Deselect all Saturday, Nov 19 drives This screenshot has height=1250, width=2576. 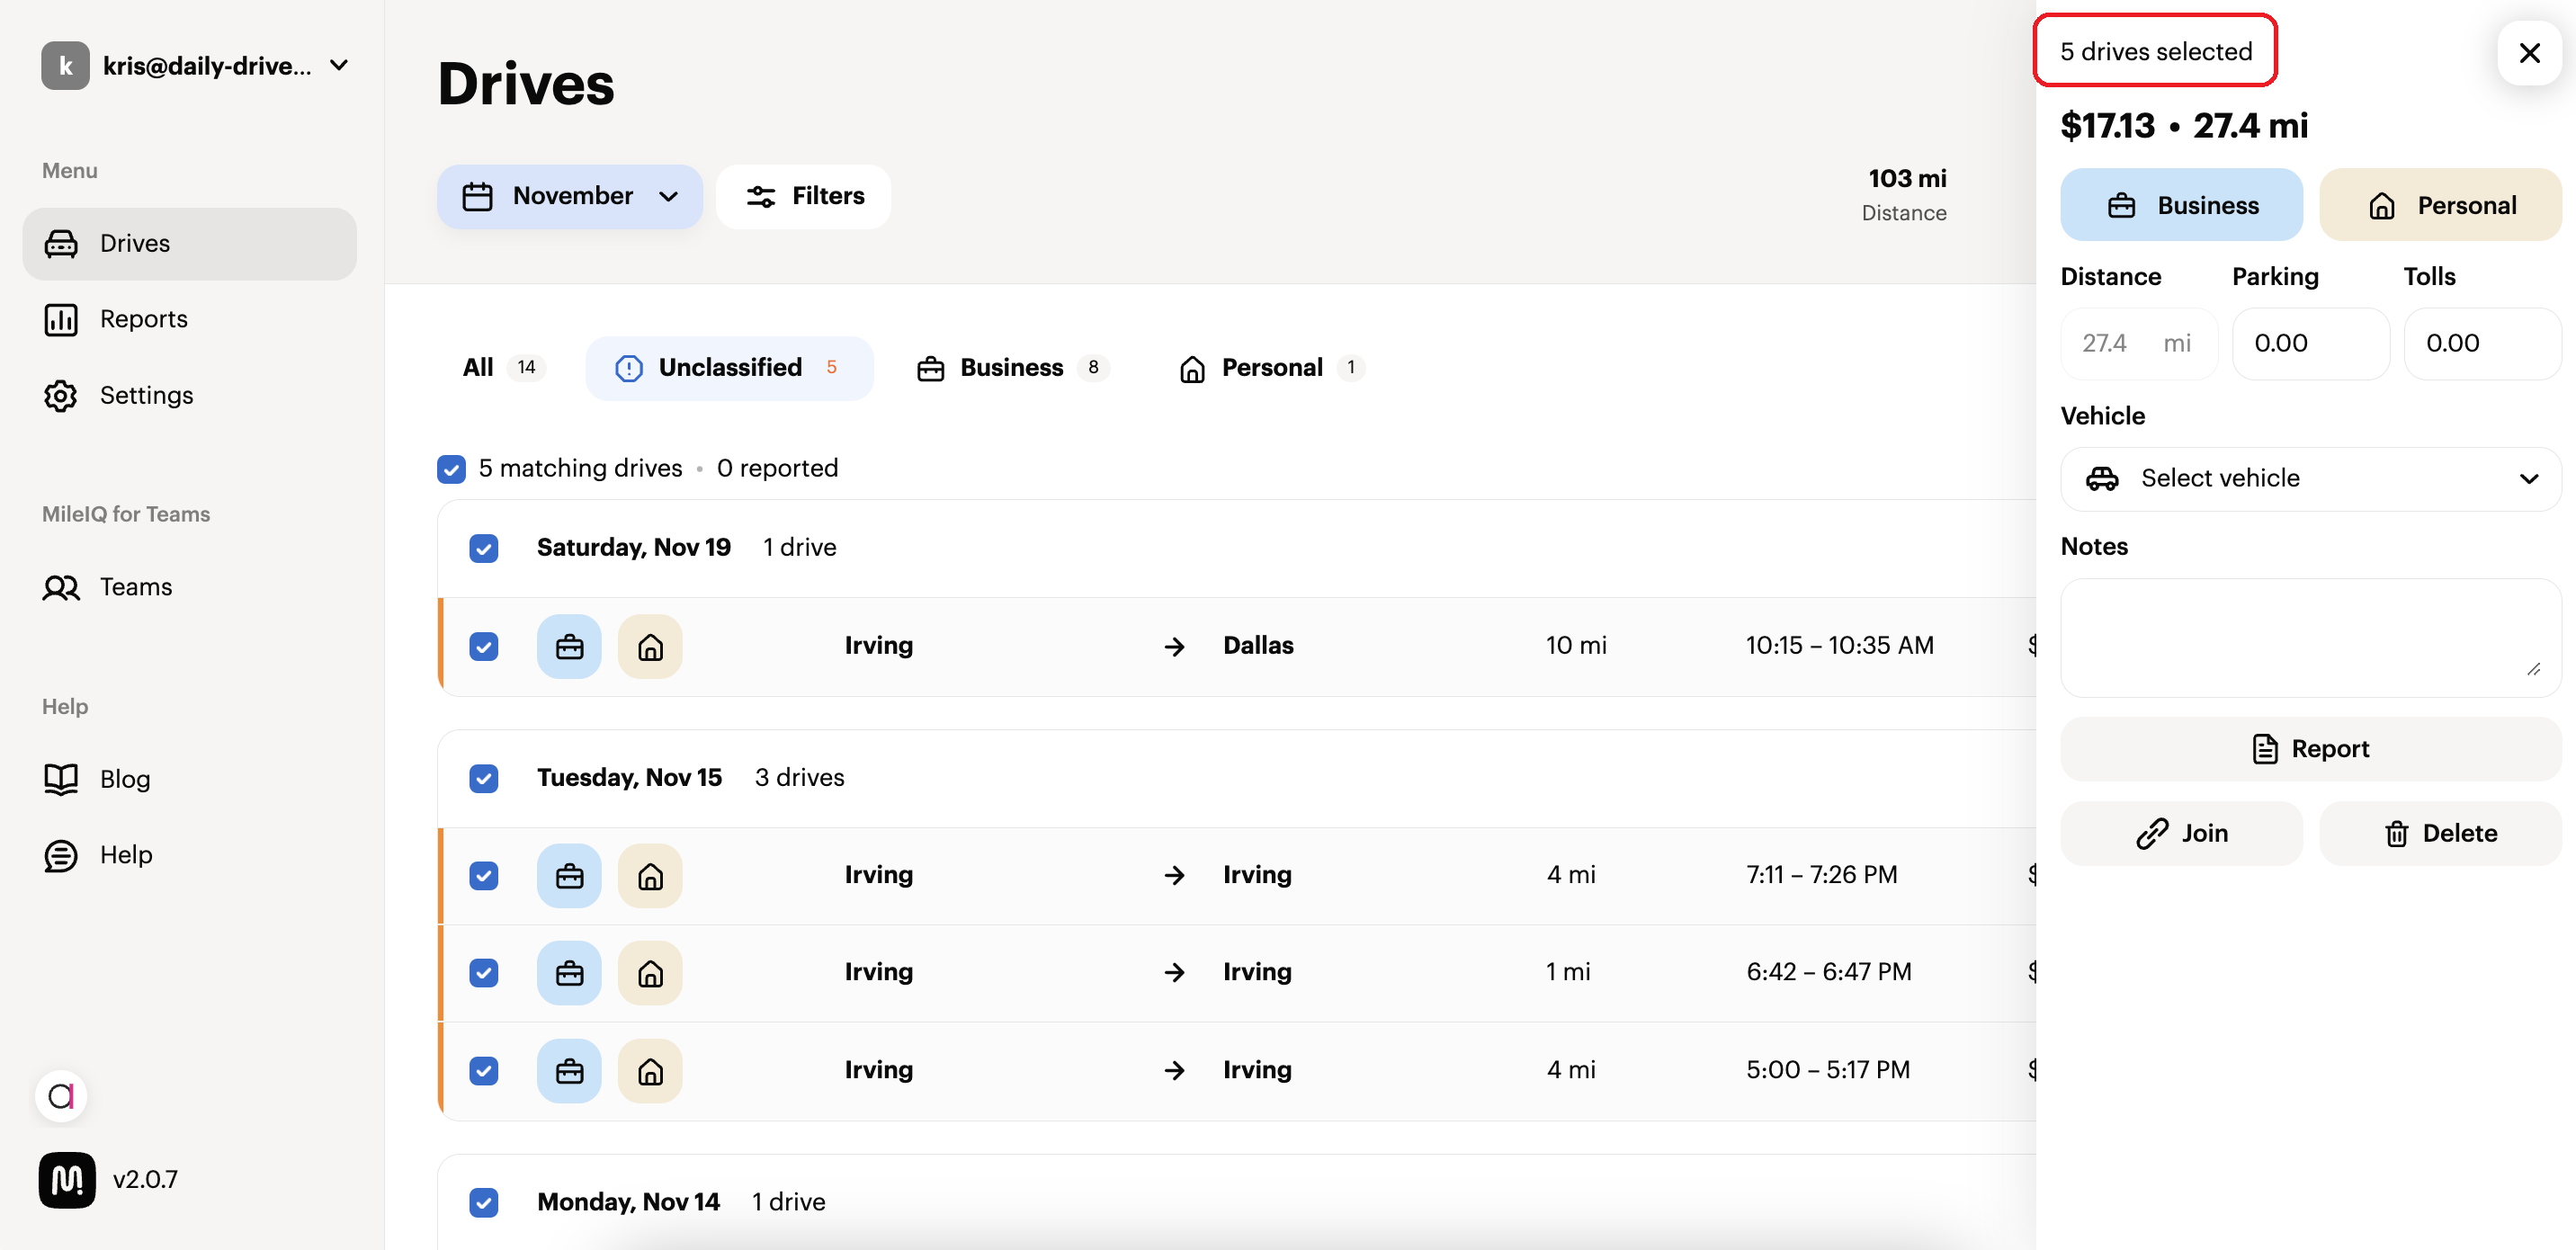[484, 548]
